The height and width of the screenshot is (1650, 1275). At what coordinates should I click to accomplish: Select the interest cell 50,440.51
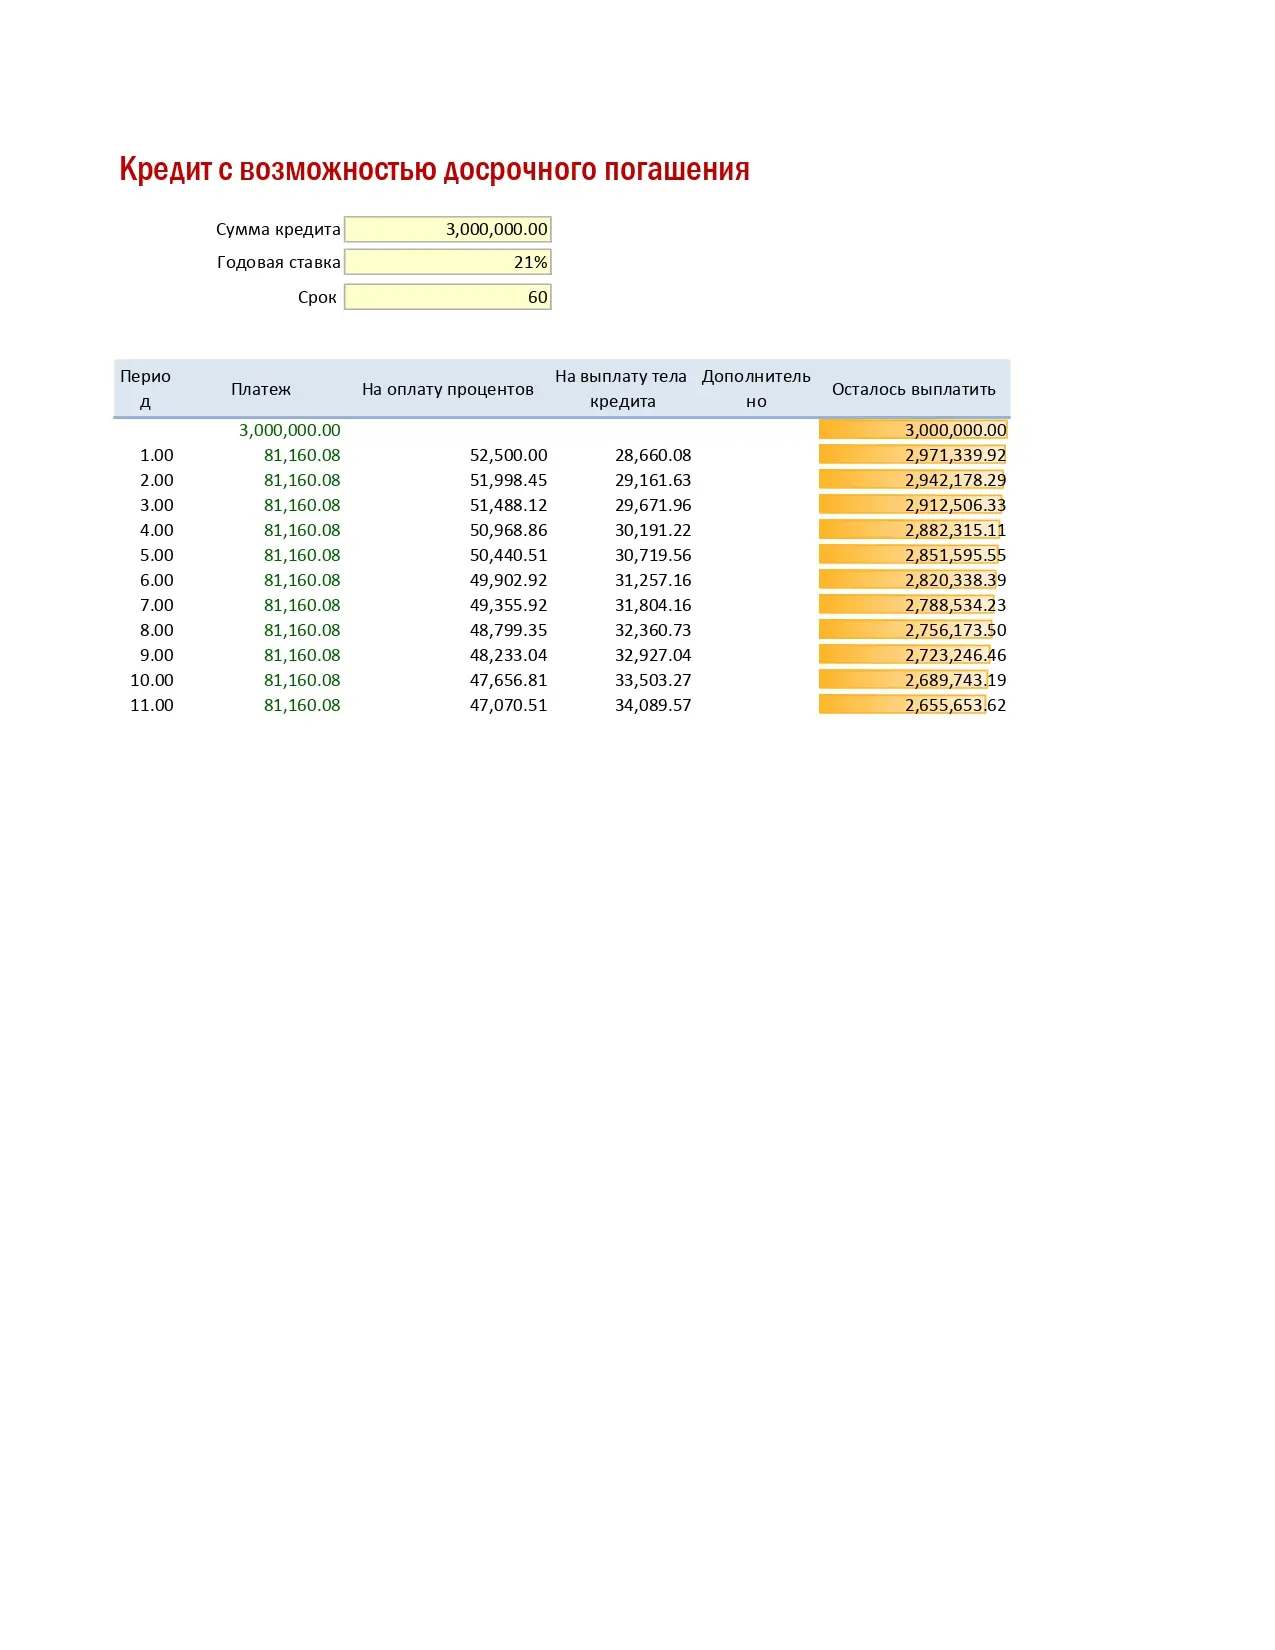pyautogui.click(x=509, y=555)
